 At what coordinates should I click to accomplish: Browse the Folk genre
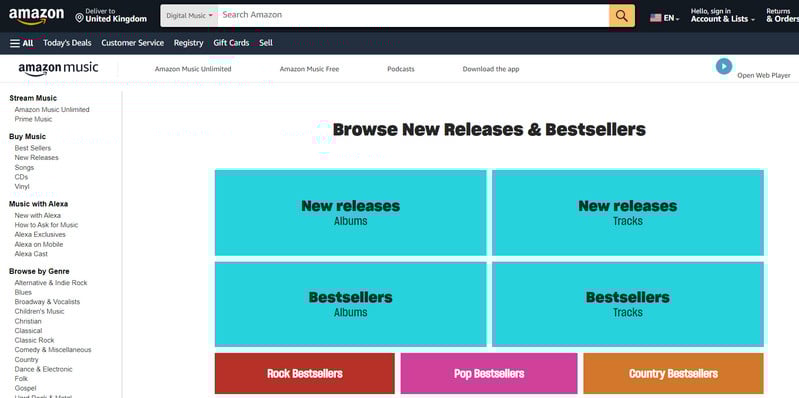21,379
